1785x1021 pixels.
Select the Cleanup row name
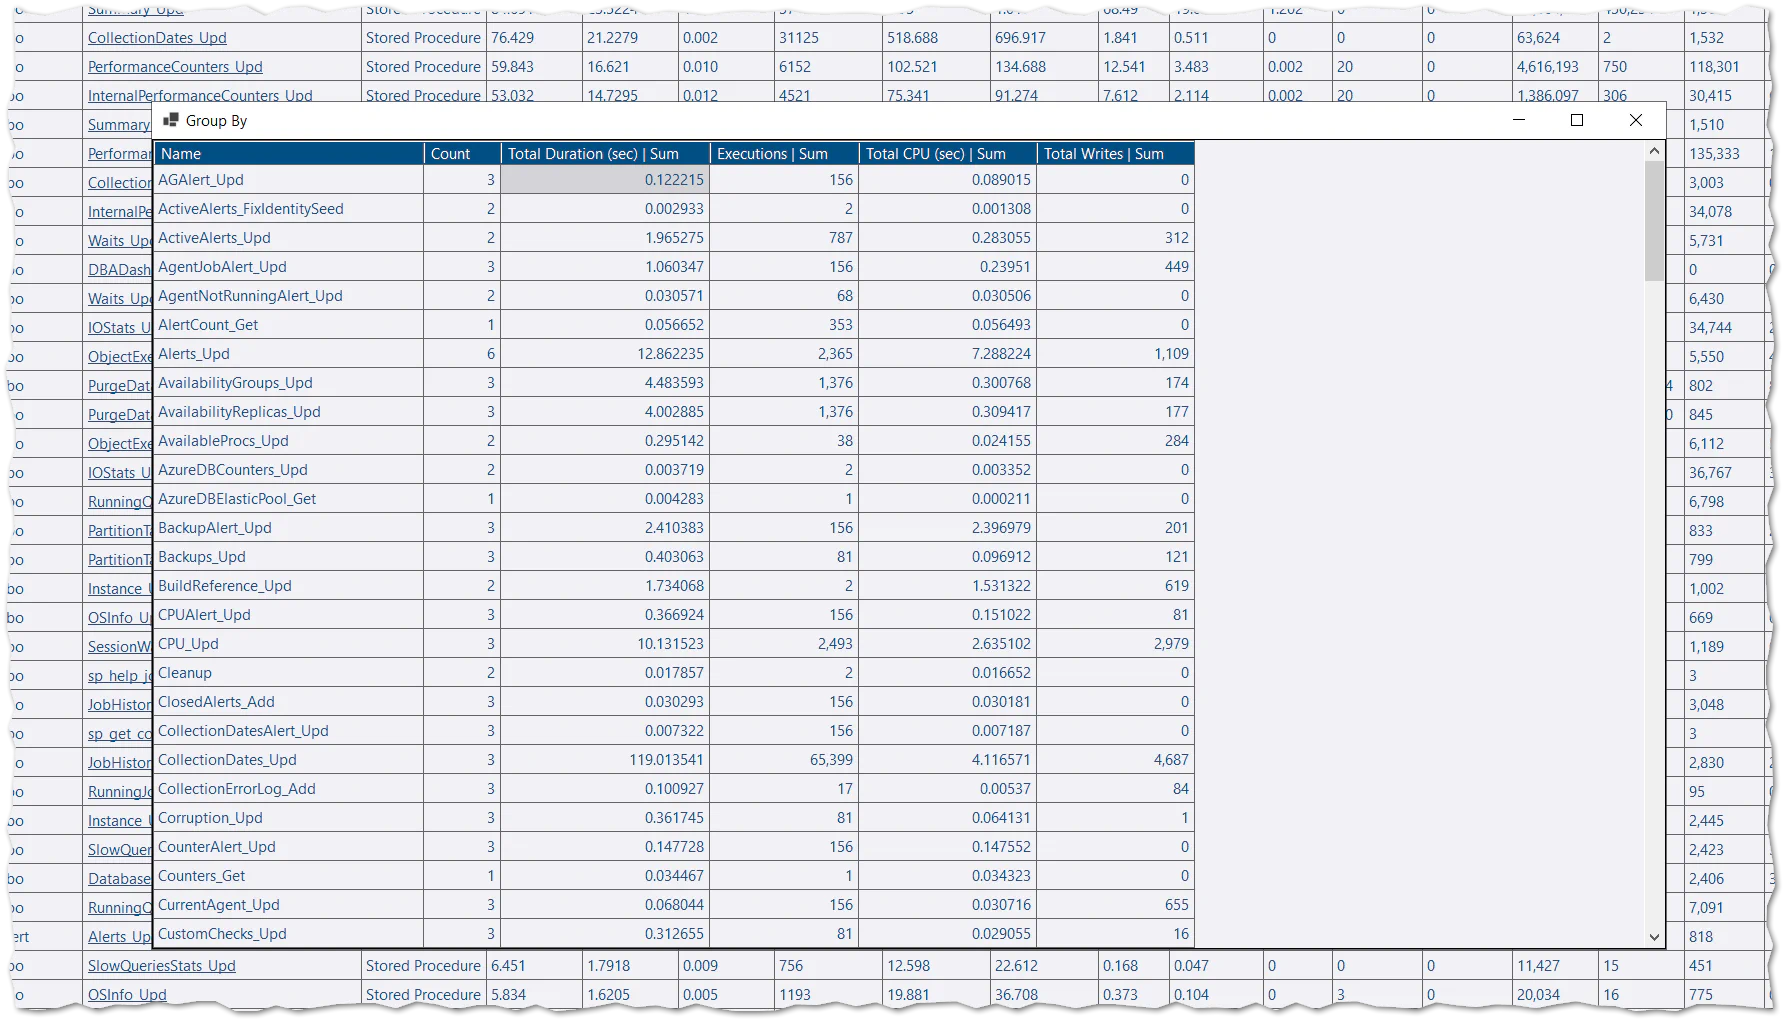click(x=185, y=673)
